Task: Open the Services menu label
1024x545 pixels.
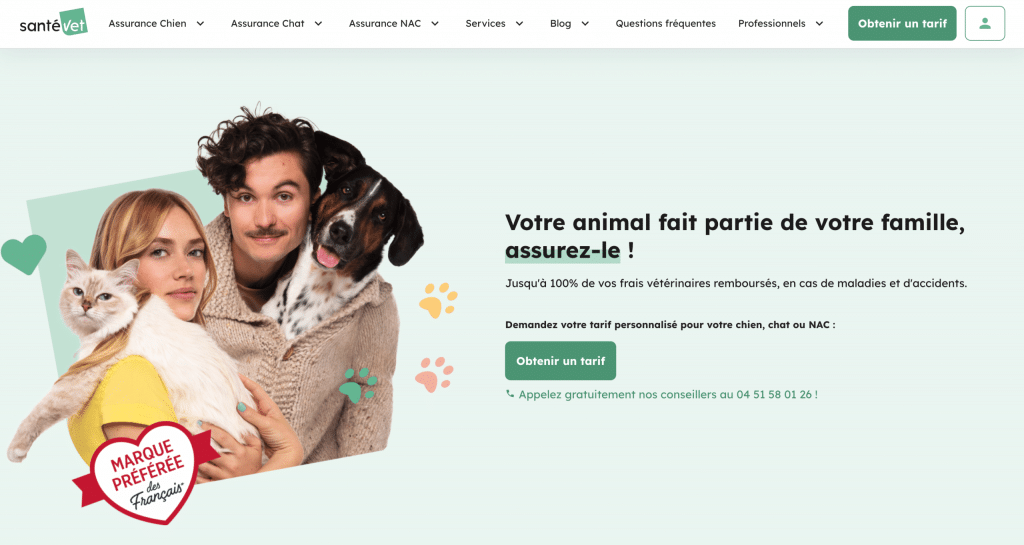Action: click(x=485, y=23)
